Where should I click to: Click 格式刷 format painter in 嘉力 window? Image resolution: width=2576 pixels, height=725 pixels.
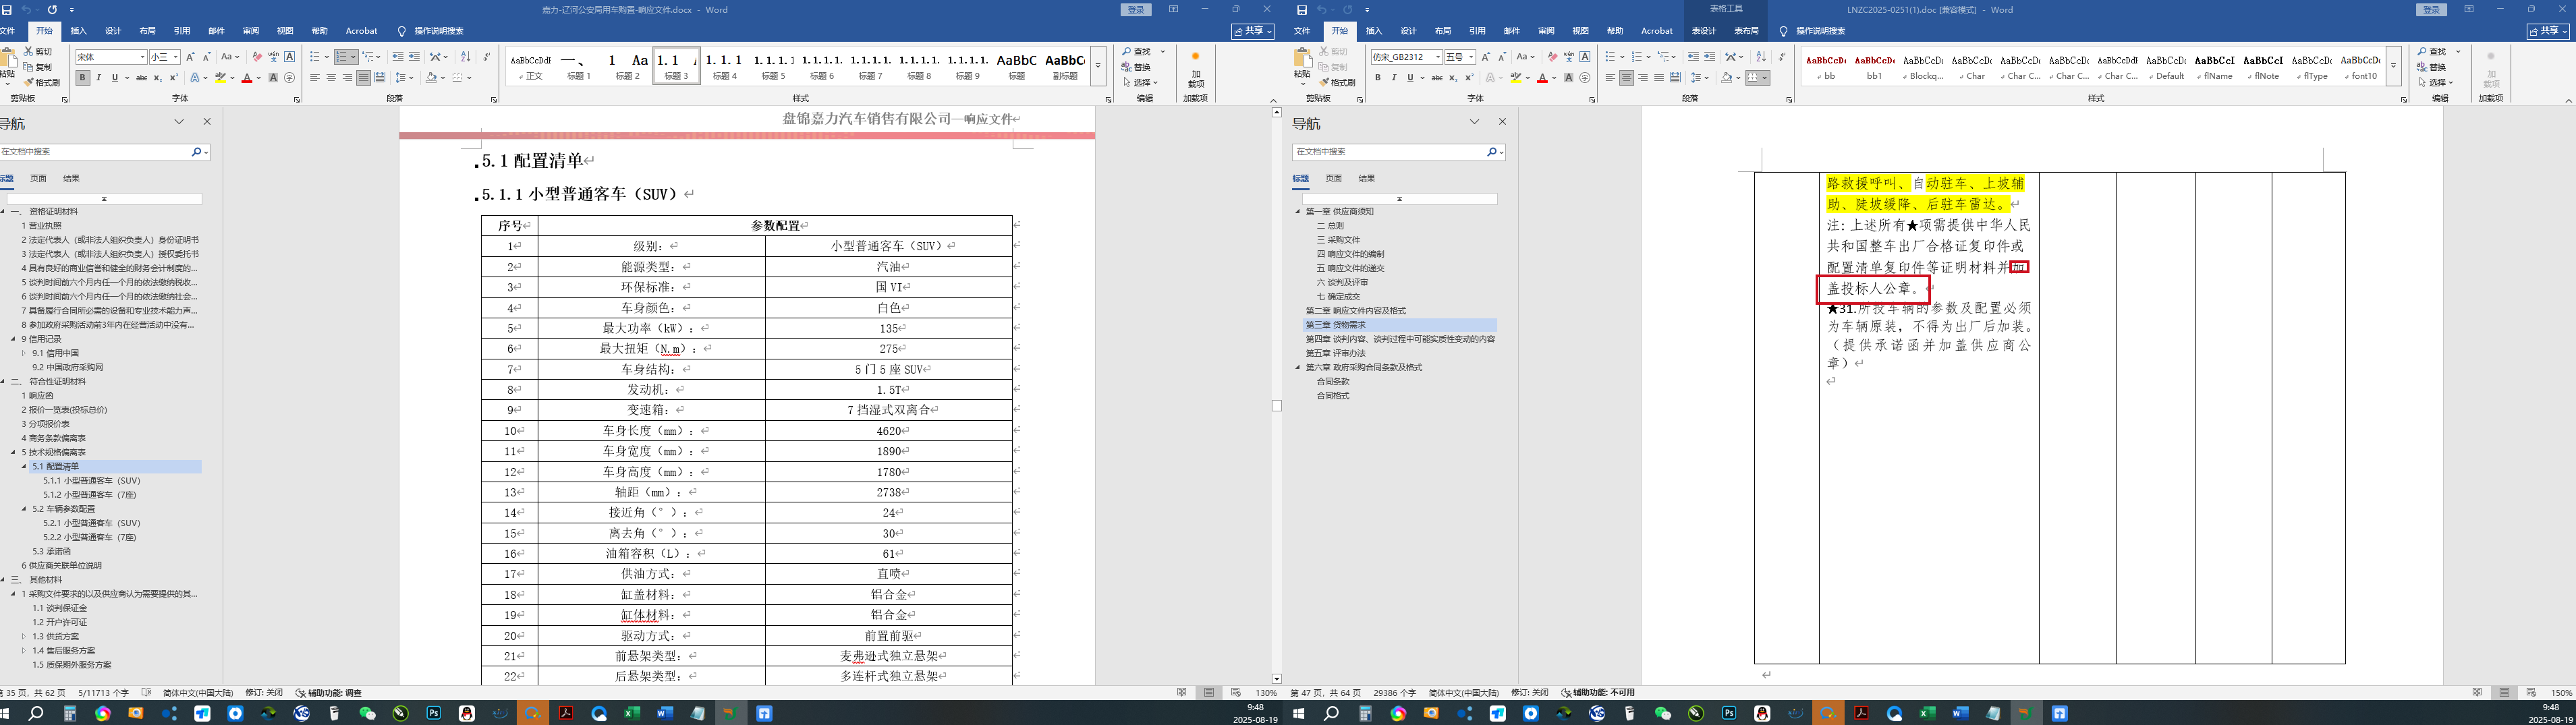42,83
